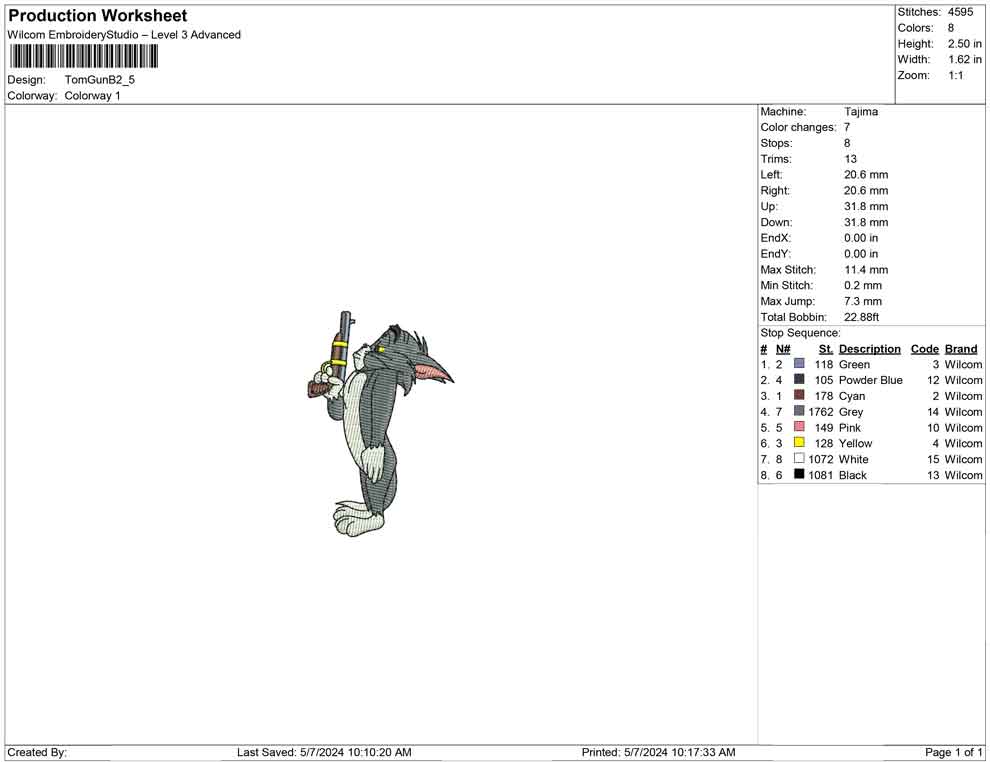The image size is (990, 762).
Task: Click the 'Wilcom EmbroideryStudio – Level 3 Advanced' line
Action: click(x=124, y=35)
